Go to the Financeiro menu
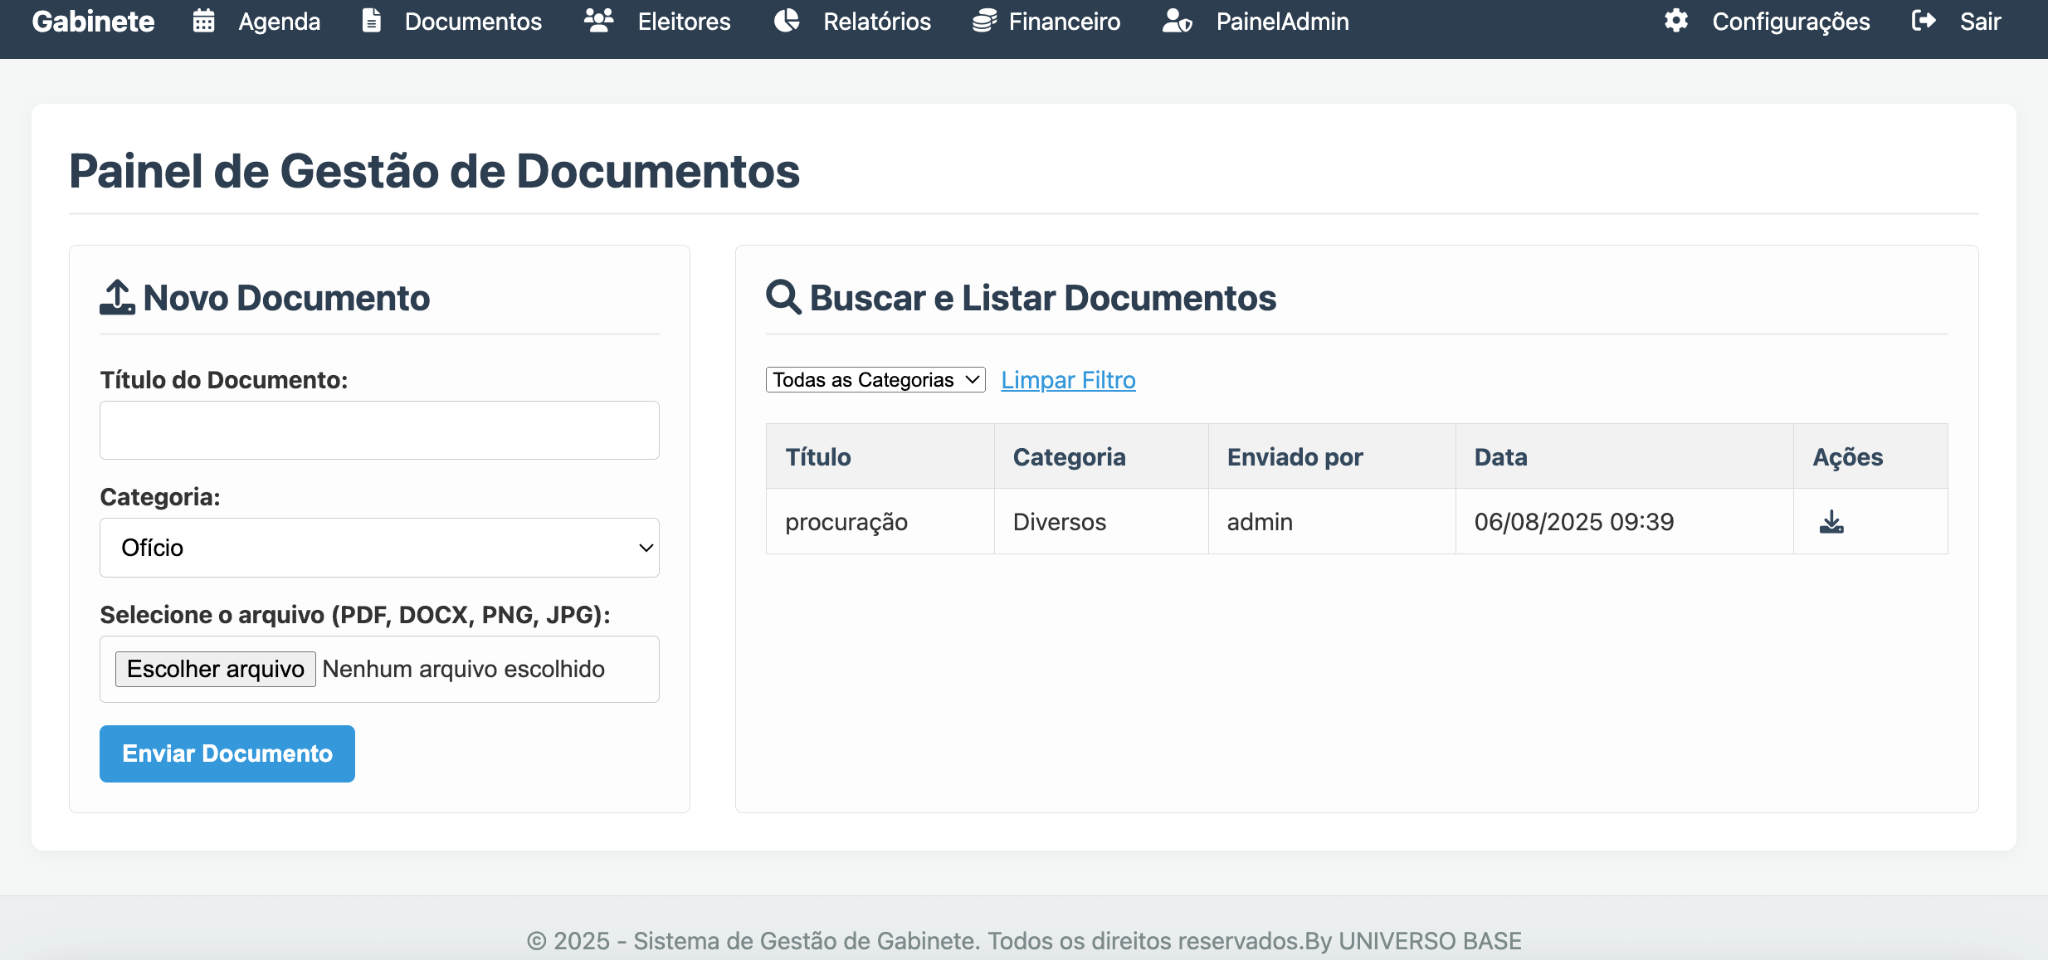 [x=1064, y=21]
